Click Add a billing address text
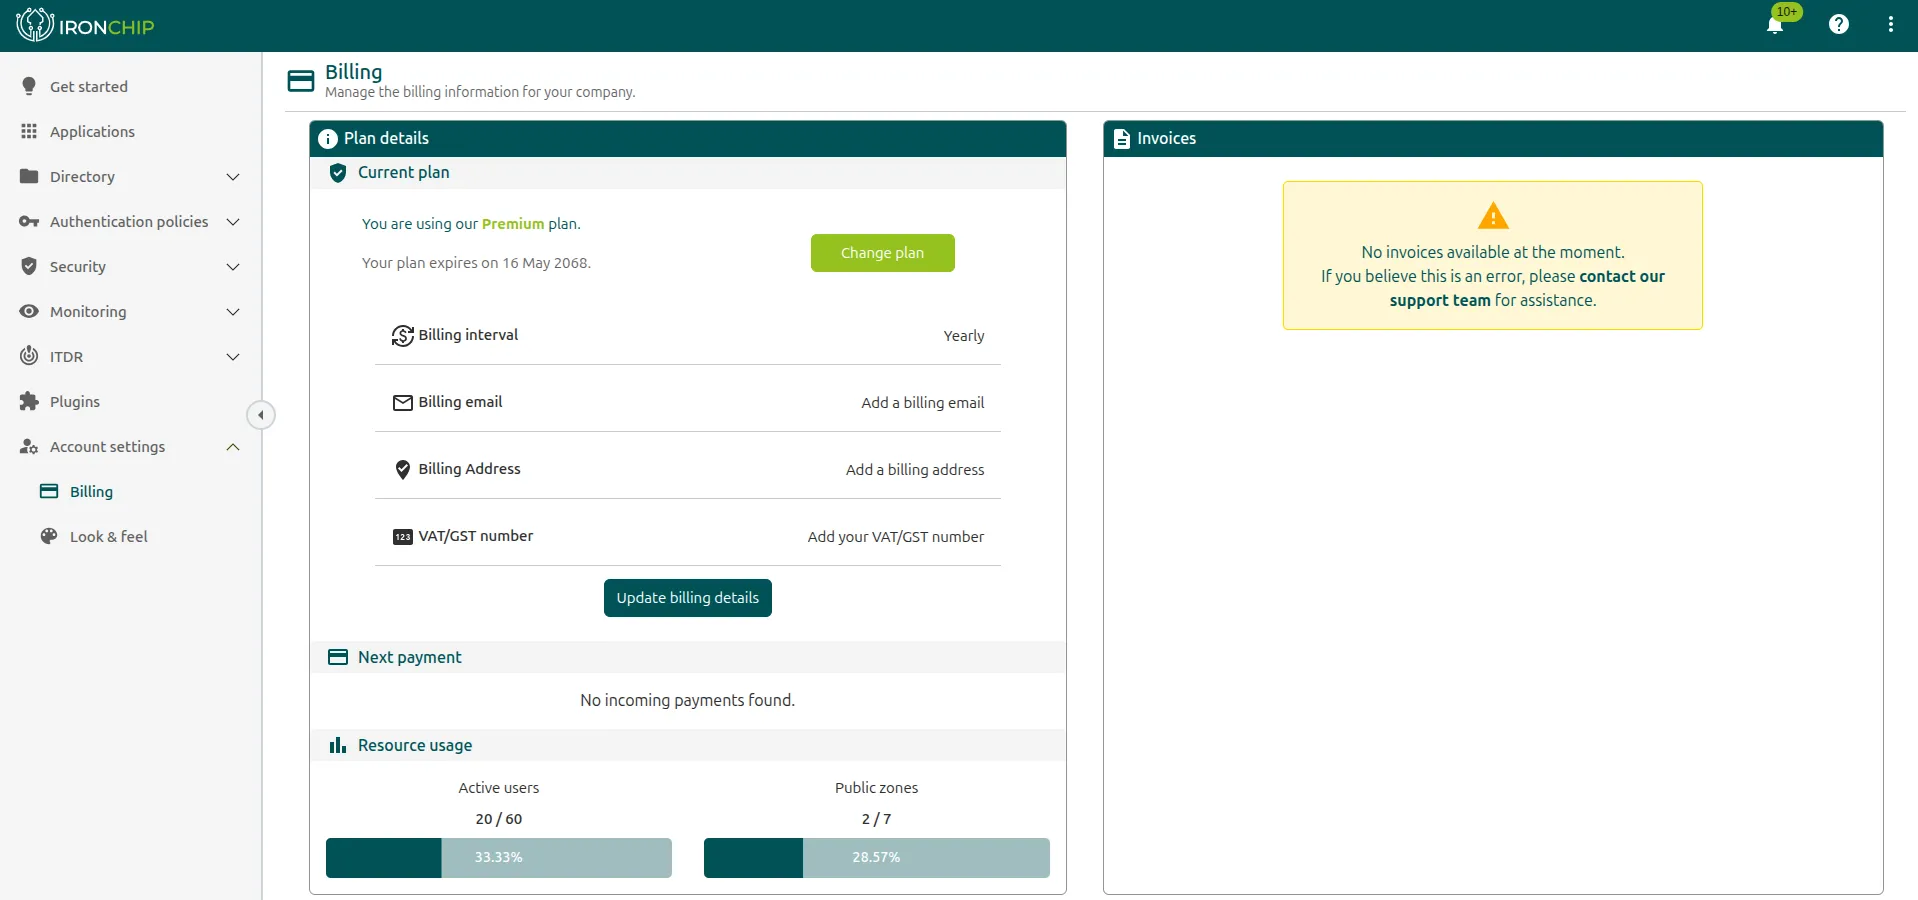Screen dimensions: 1918x900 tap(915, 470)
